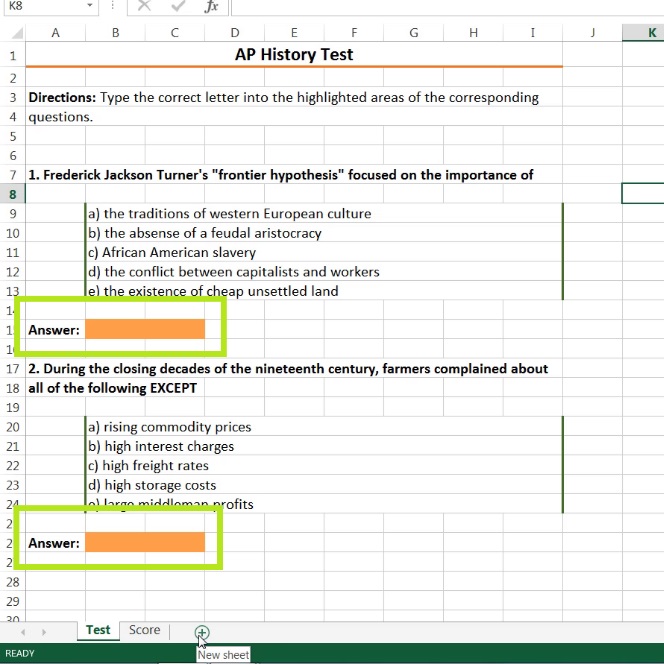Click the next sheet navigation arrow

coord(44,632)
